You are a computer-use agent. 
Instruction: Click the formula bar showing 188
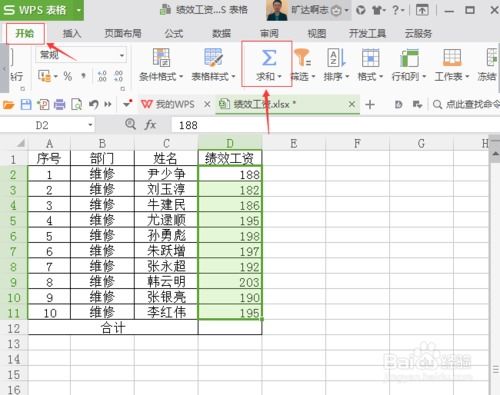coord(335,125)
